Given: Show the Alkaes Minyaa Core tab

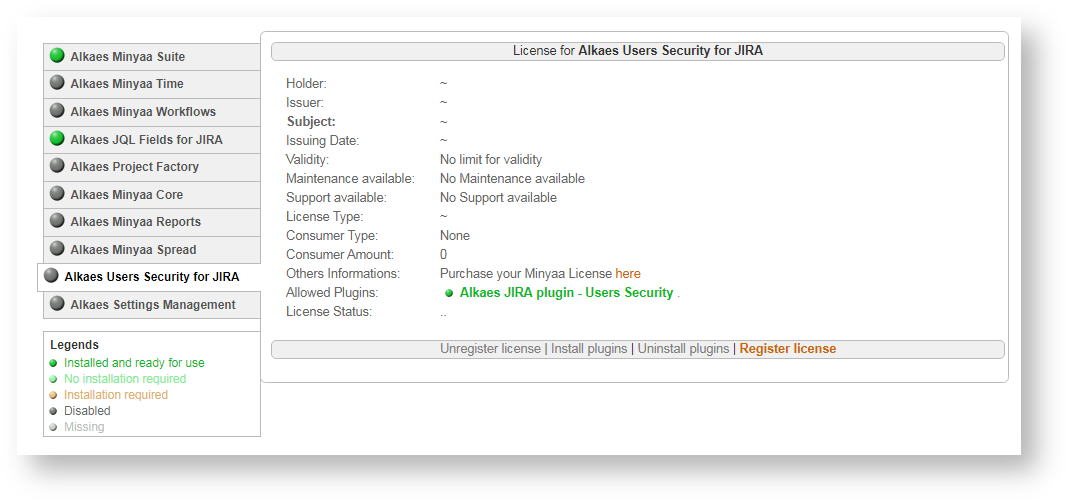Looking at the screenshot, I should pos(152,195).
